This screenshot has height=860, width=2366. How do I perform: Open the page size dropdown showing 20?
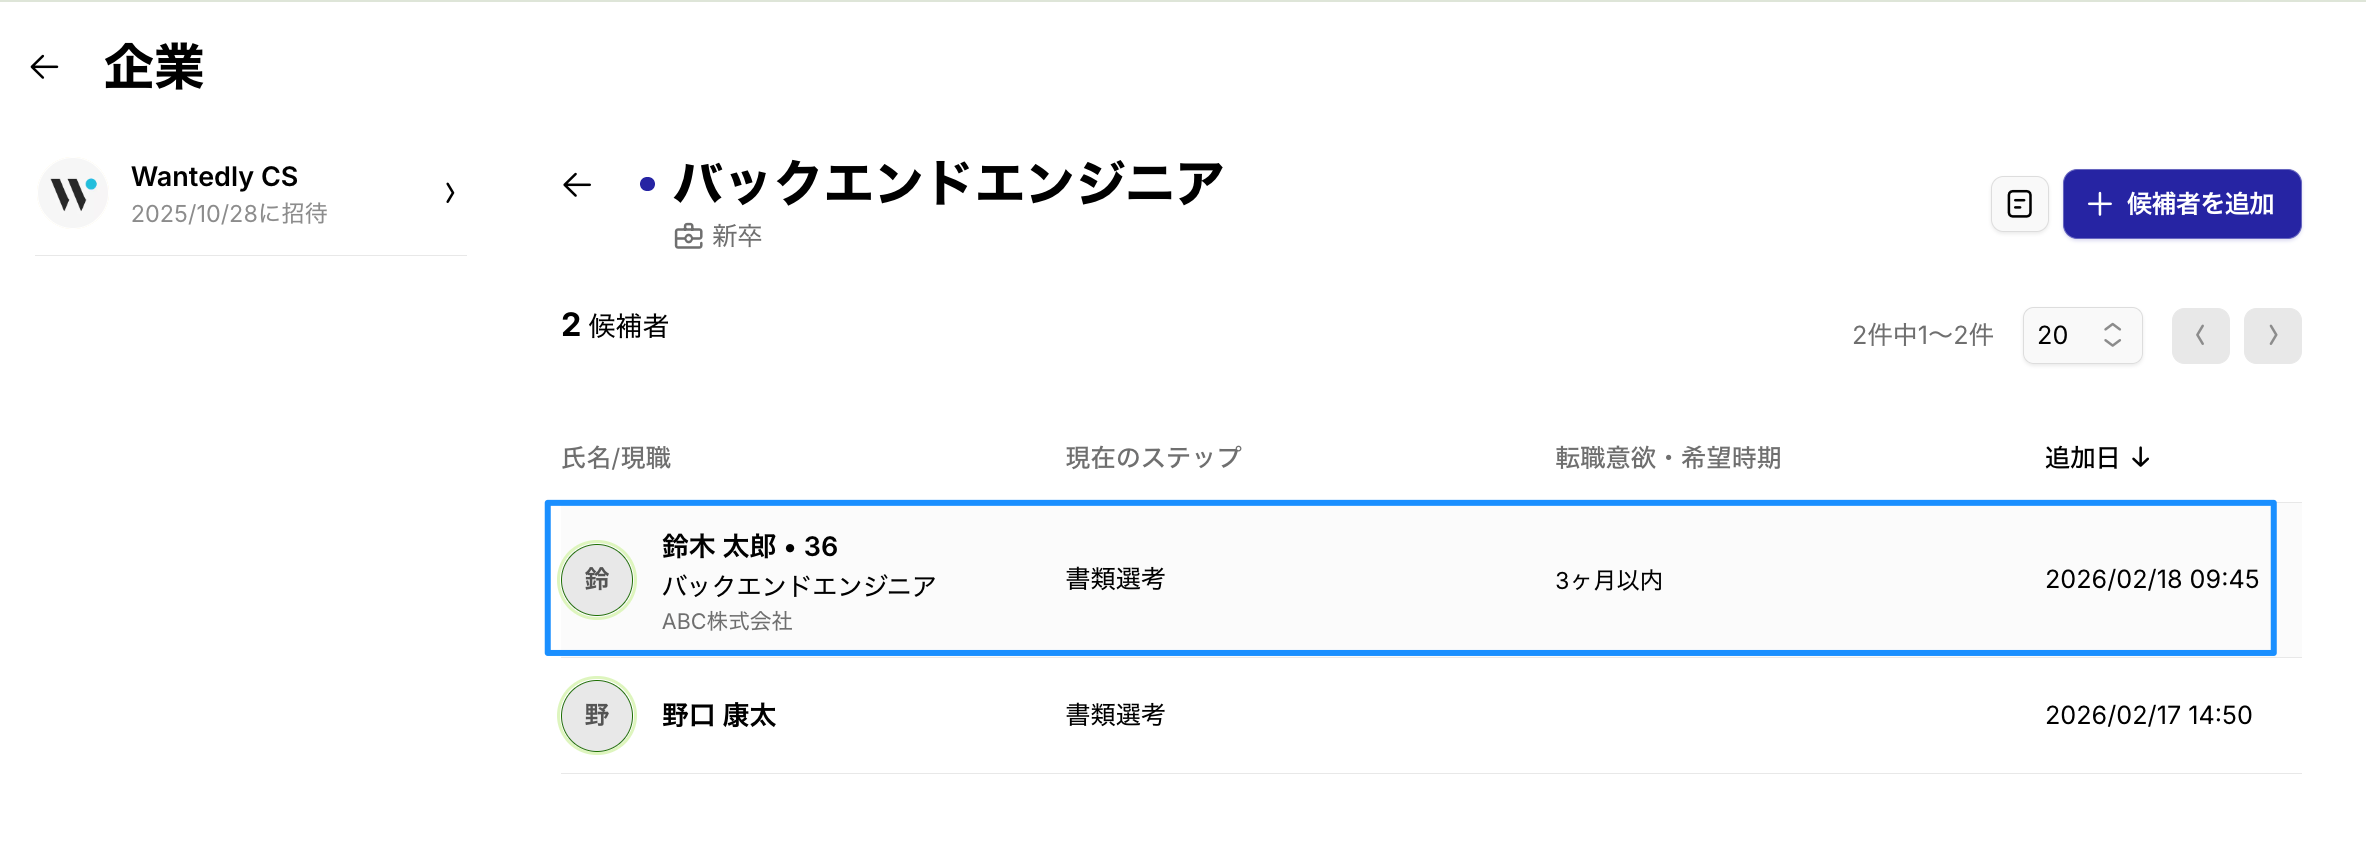(2082, 335)
